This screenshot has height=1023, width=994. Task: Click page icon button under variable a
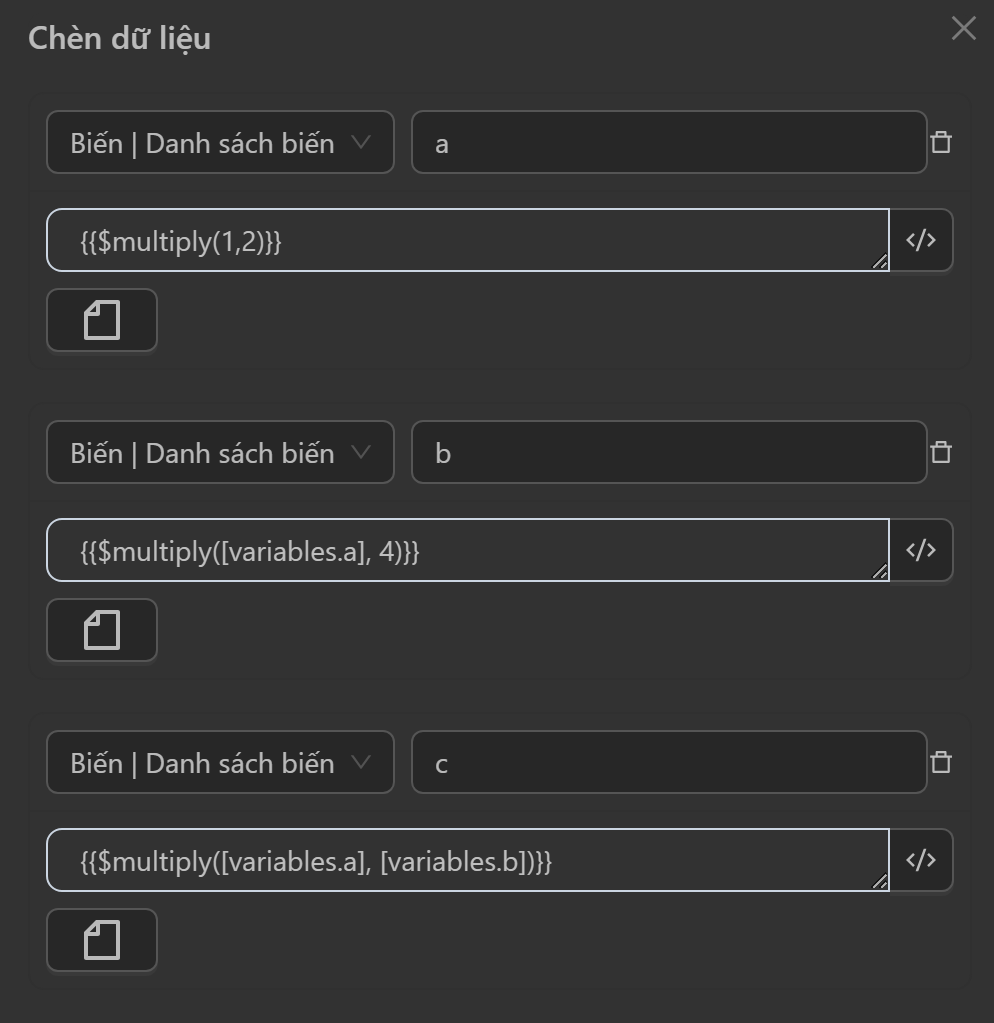pos(102,320)
